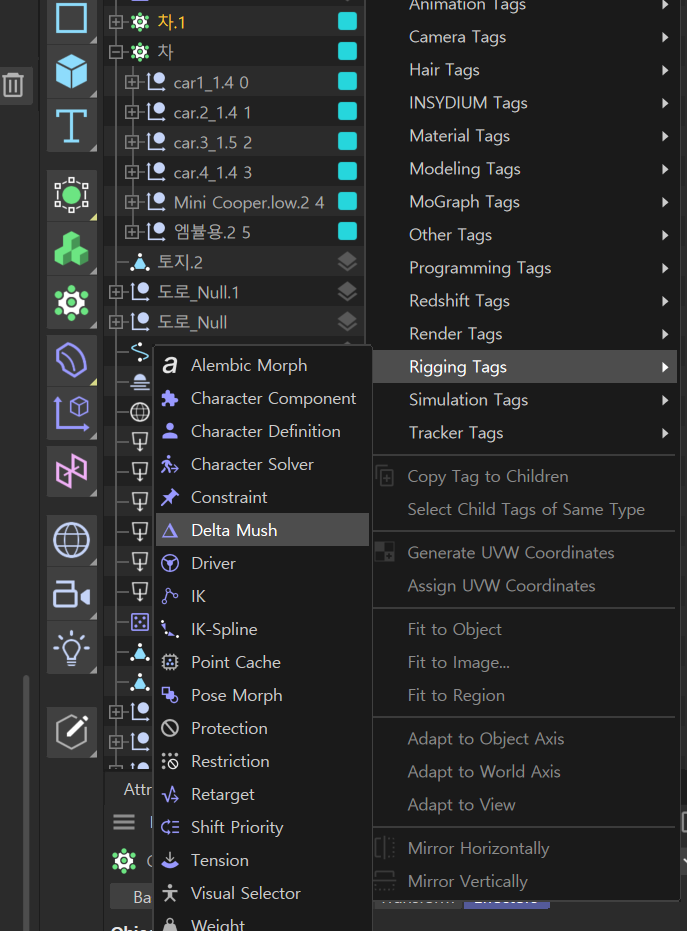Click the Light bulb icon in toolbar
The image size is (687, 931).
pos(72,649)
